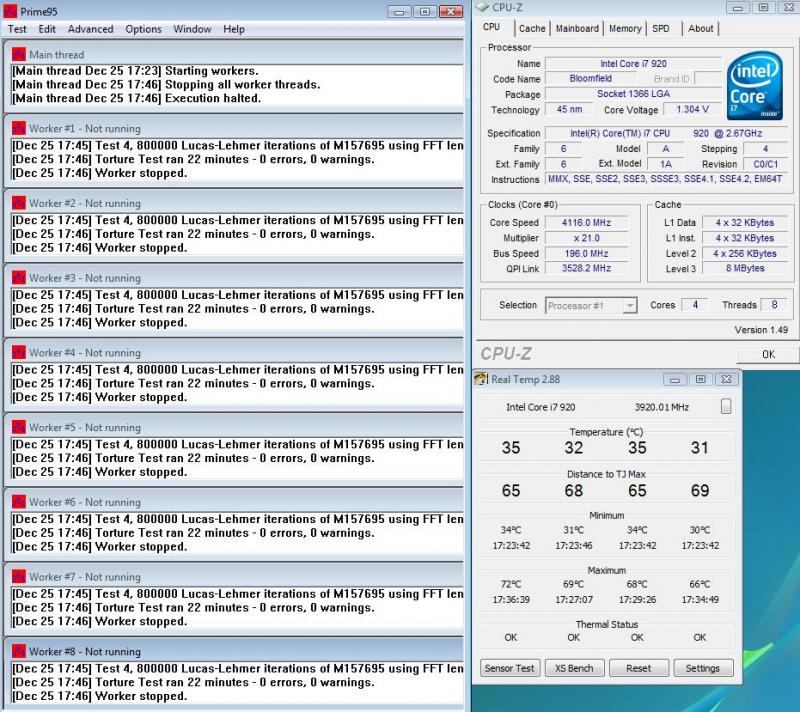Click the Bus Speed value 196.0 MHz

(586, 253)
